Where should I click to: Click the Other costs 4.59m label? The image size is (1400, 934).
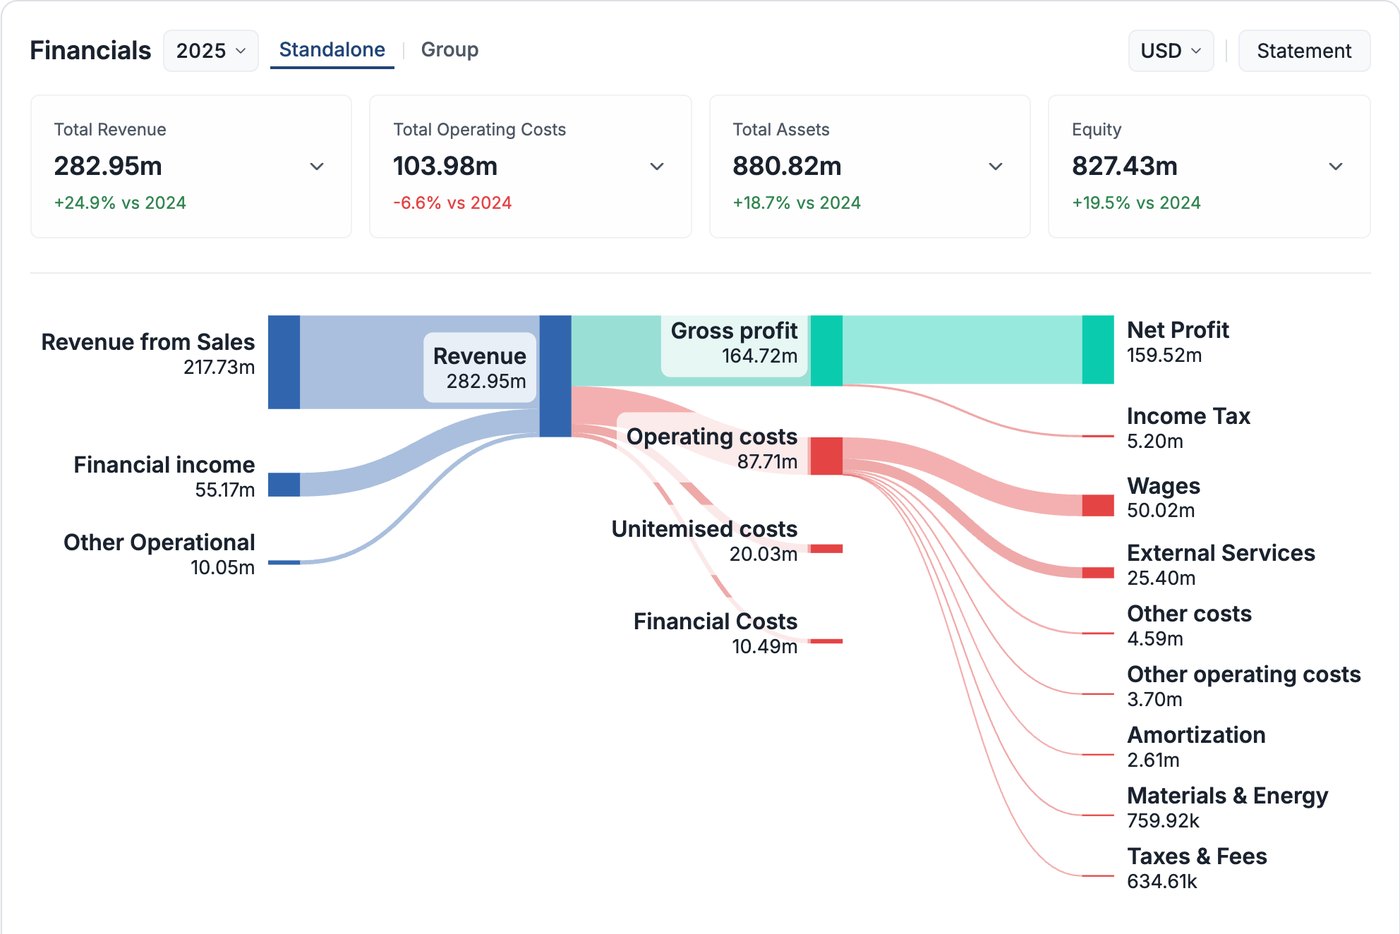tap(1189, 626)
